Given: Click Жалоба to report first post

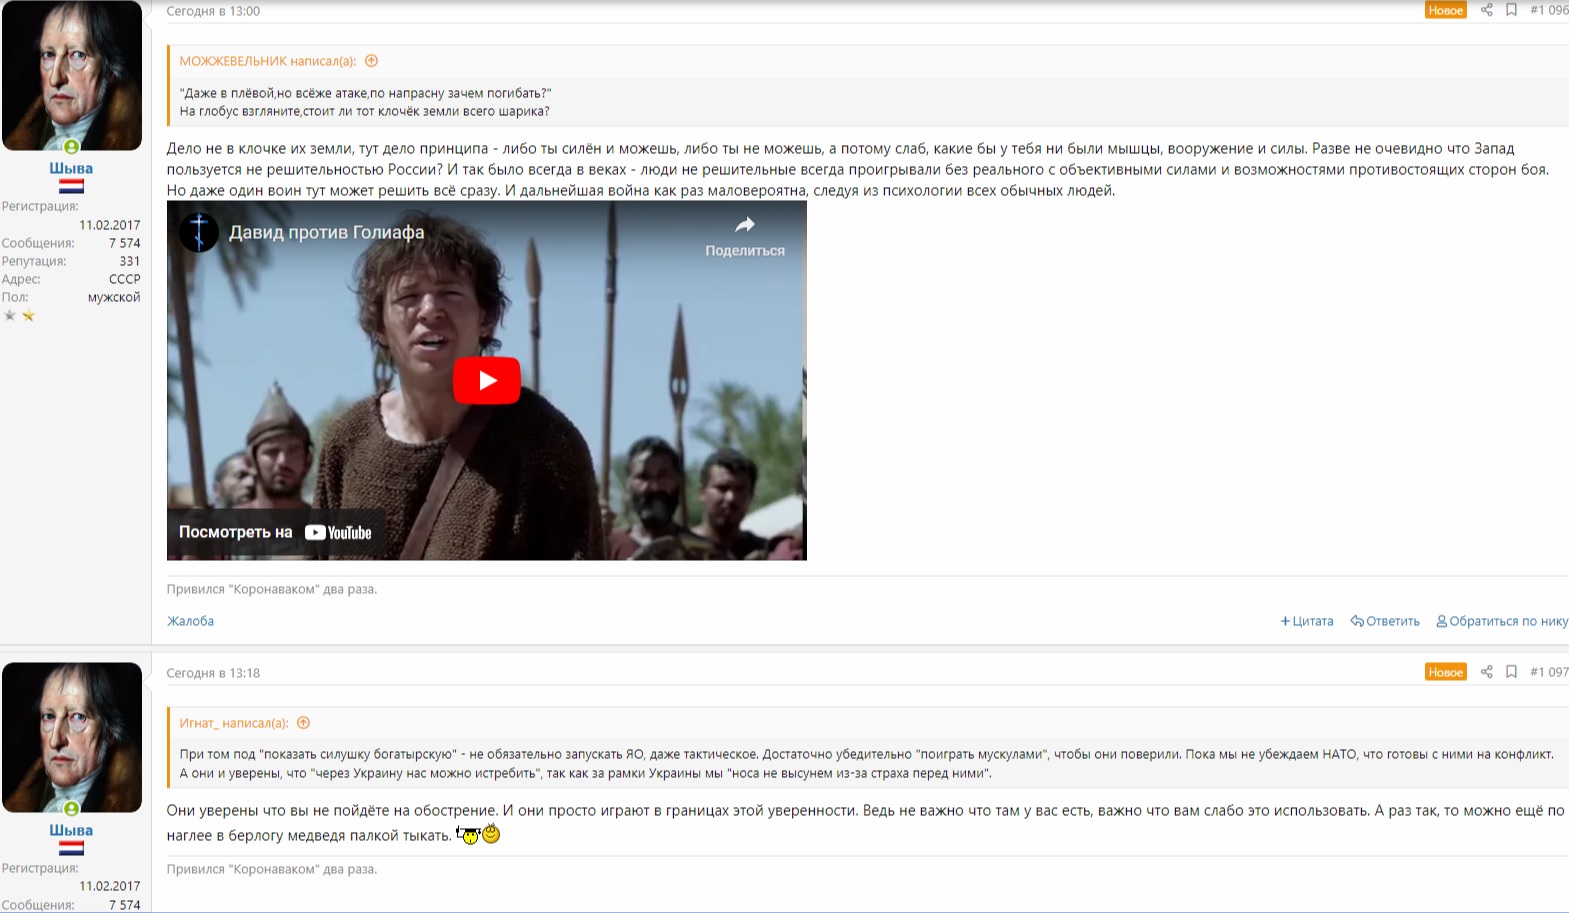Looking at the screenshot, I should [x=190, y=621].
